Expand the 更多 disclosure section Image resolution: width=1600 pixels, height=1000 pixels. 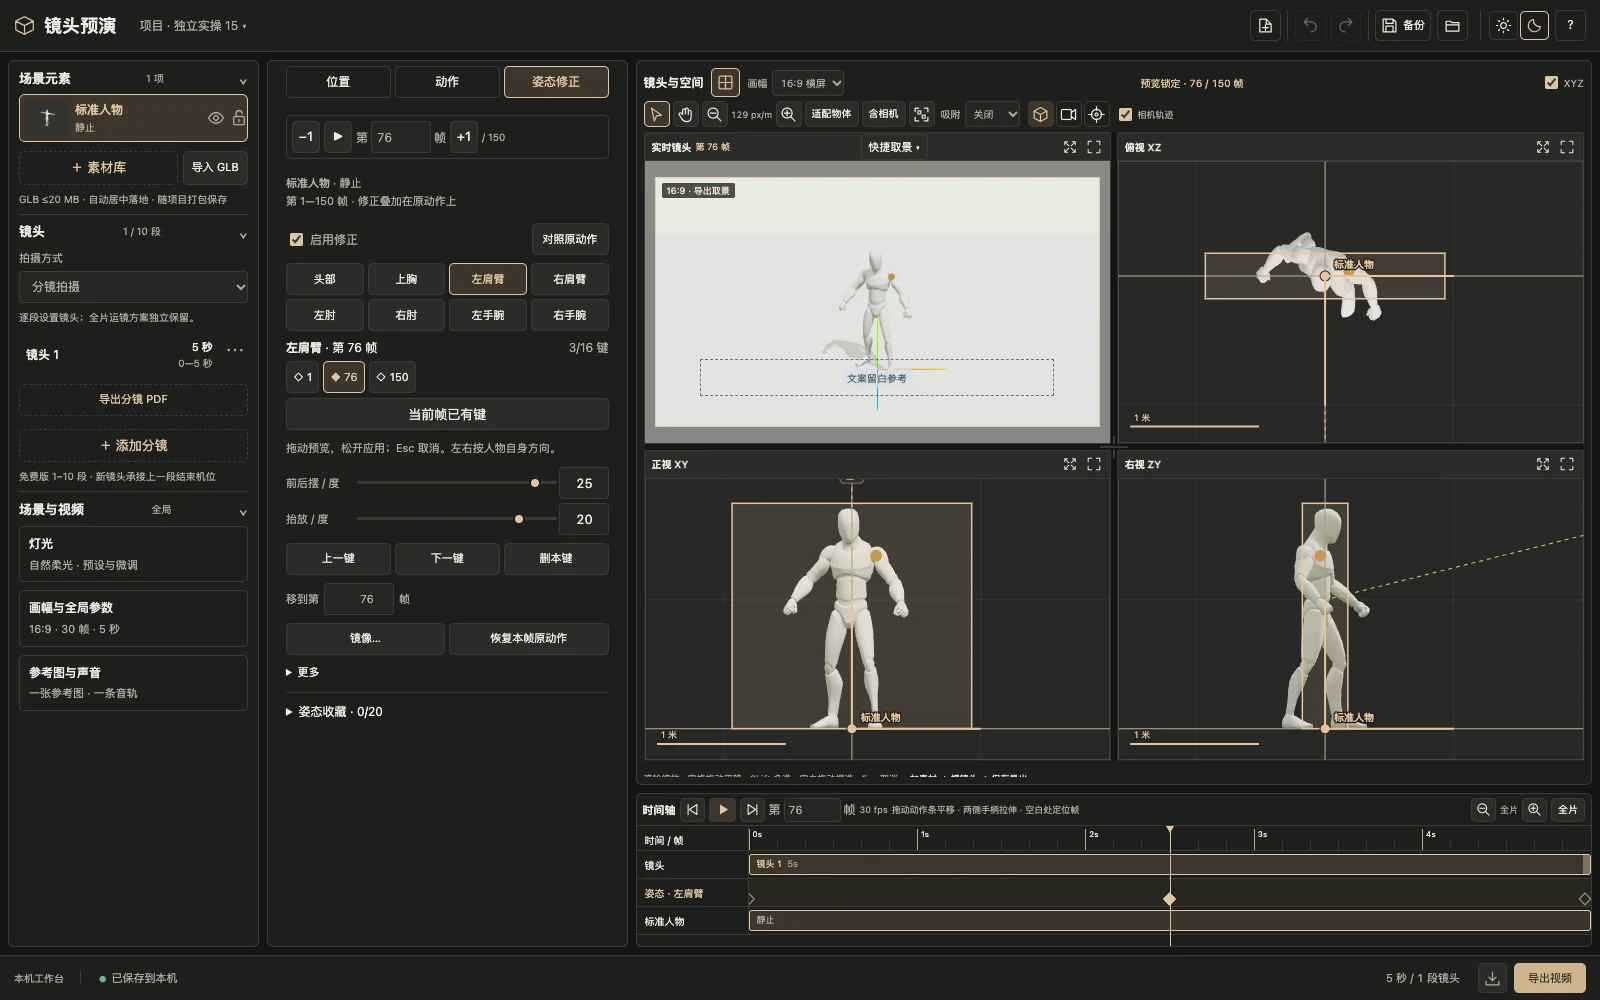click(303, 672)
